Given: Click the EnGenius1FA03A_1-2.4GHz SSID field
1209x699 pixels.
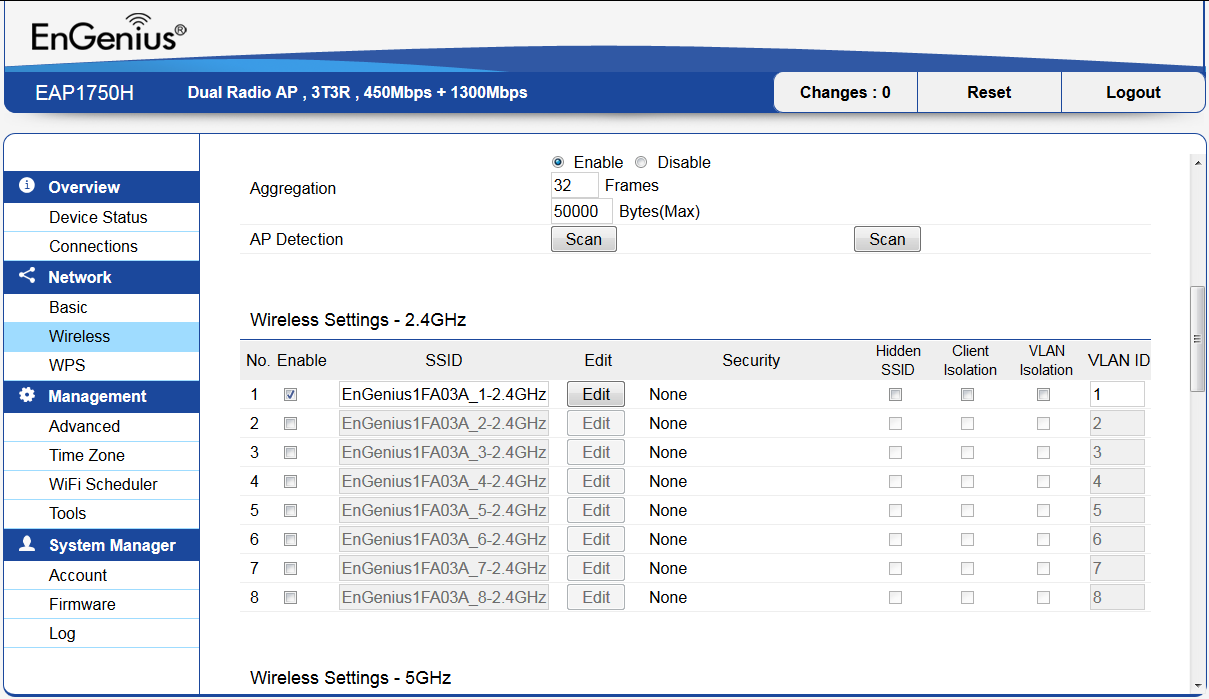Looking at the screenshot, I should [444, 394].
